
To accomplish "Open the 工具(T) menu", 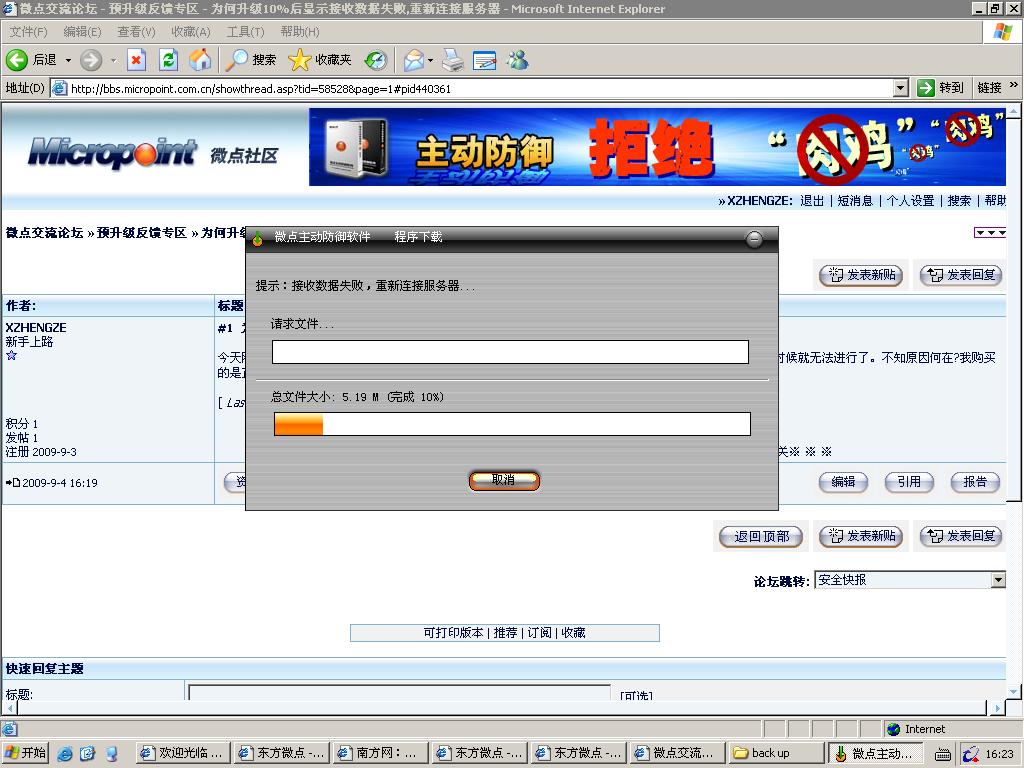I will coord(245,31).
